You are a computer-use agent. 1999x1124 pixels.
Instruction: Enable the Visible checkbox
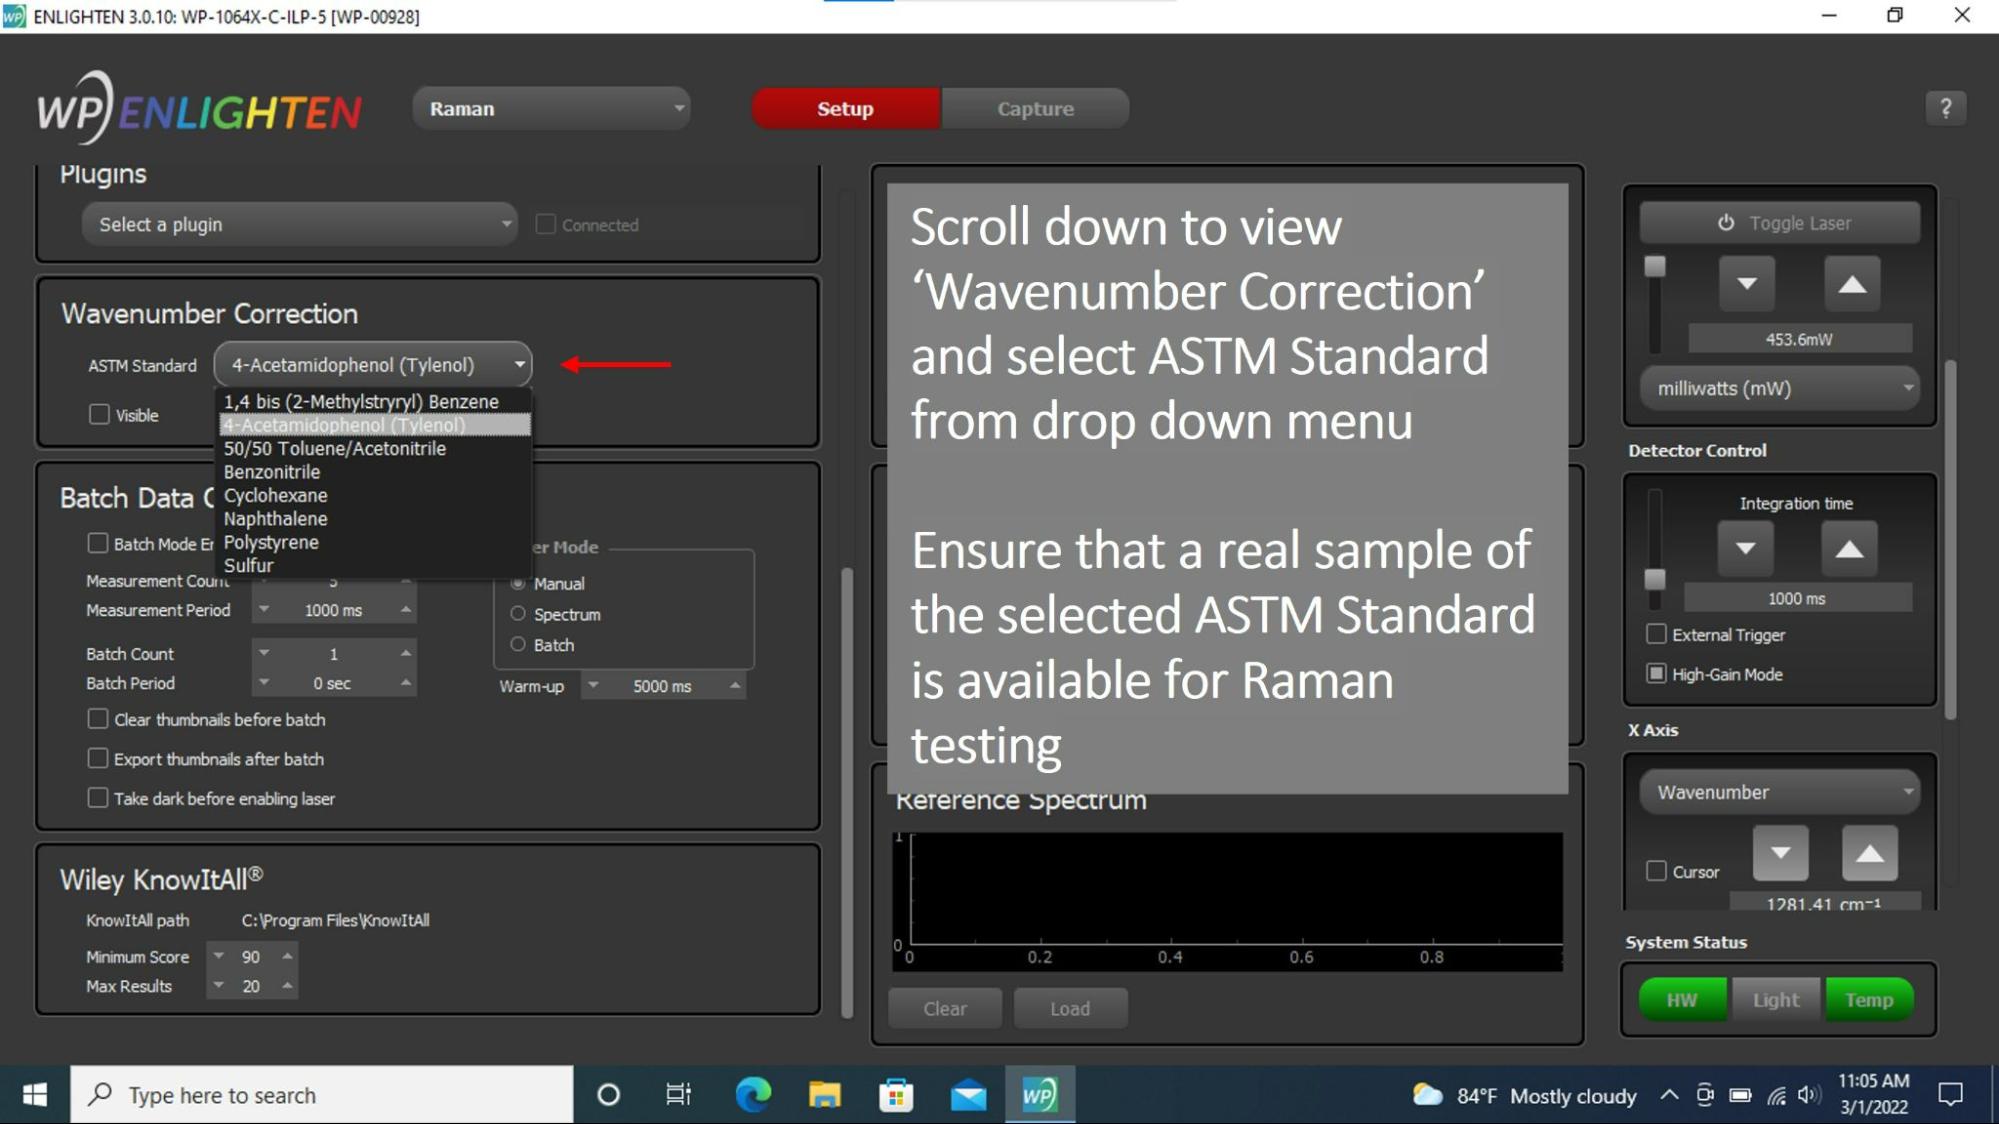click(99, 414)
